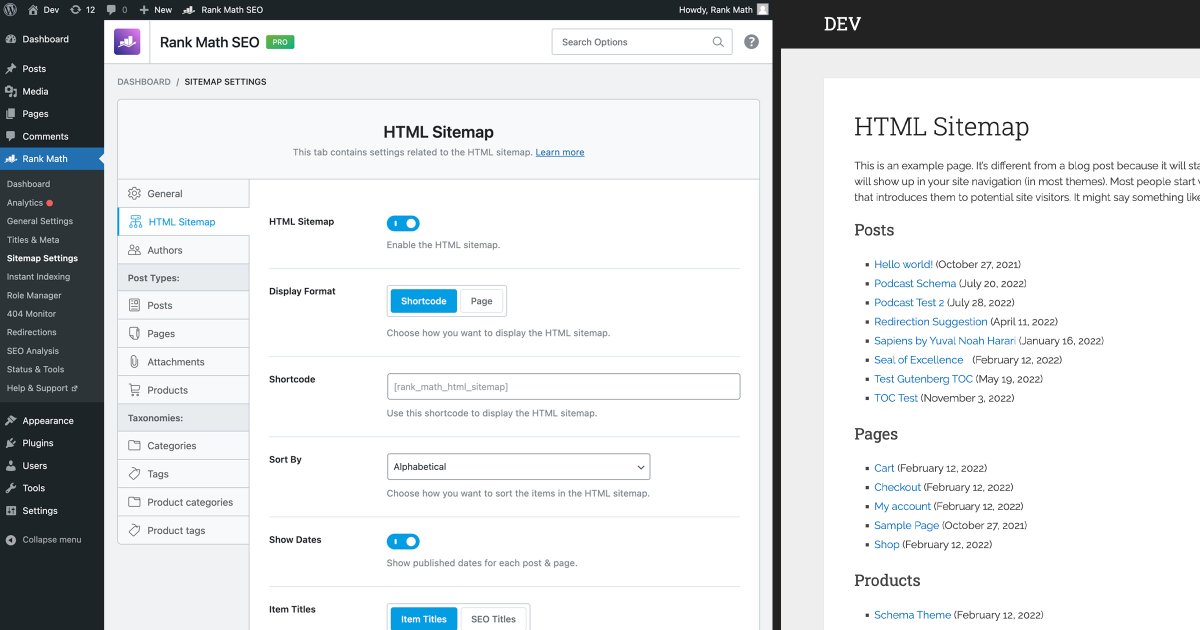The height and width of the screenshot is (630, 1200).
Task: Click the Posts post-type icon
Action: tap(134, 305)
